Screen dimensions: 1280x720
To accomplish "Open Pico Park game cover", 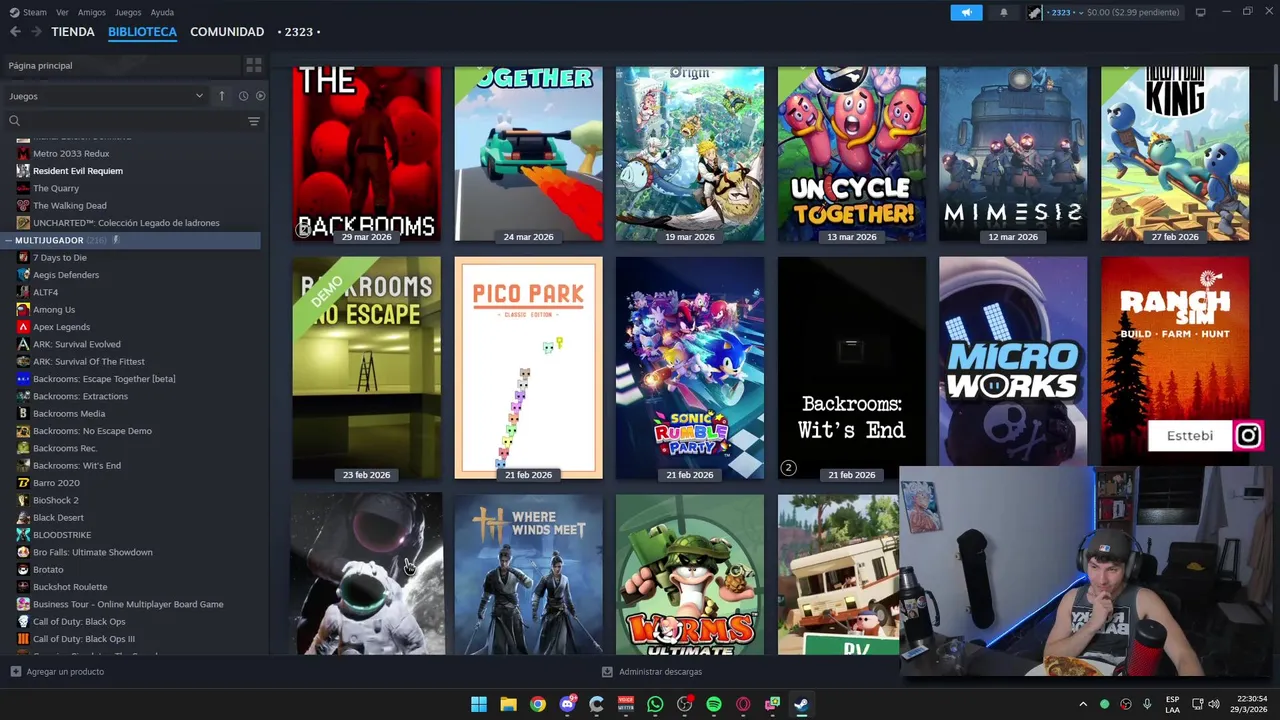I will [528, 368].
